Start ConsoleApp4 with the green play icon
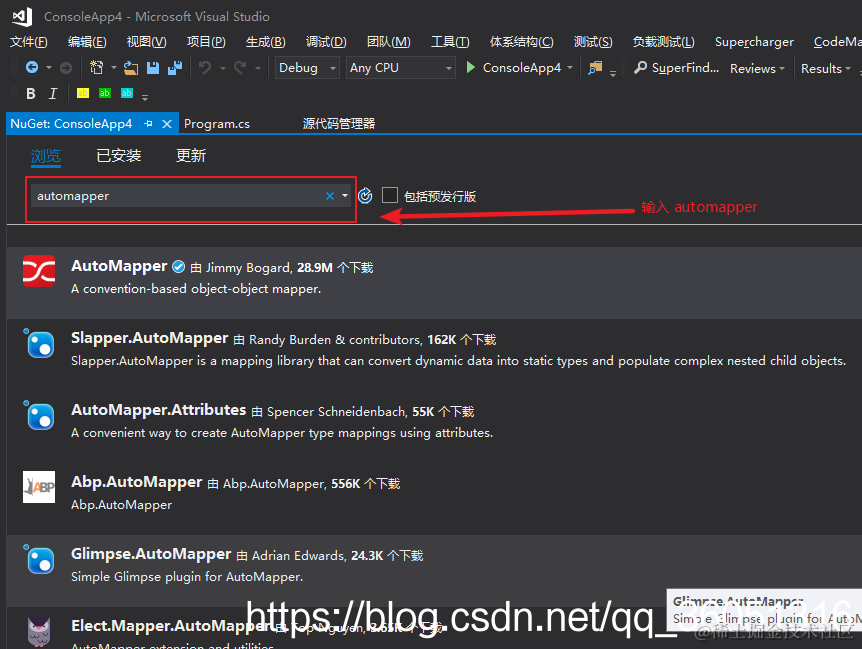The image size is (862, 649). coord(471,68)
